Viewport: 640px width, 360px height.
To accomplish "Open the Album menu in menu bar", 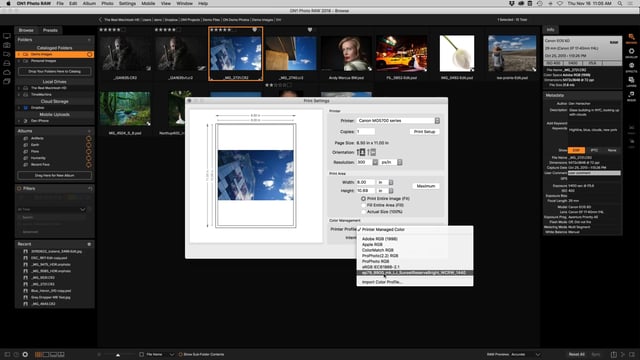I will (x=89, y=4).
